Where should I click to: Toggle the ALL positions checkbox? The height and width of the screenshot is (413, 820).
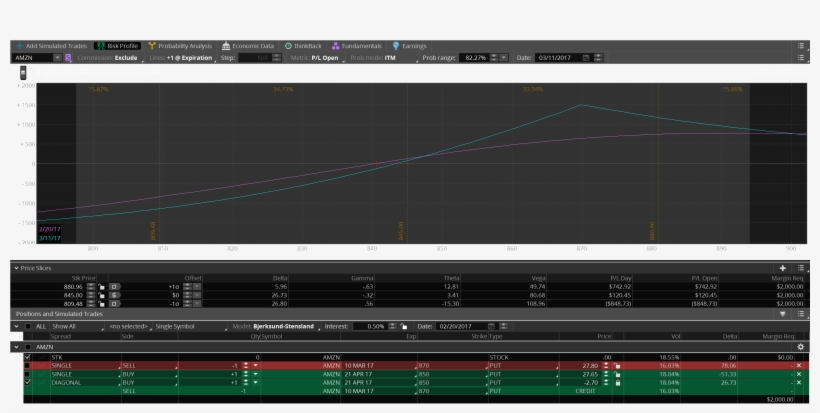pos(28,326)
